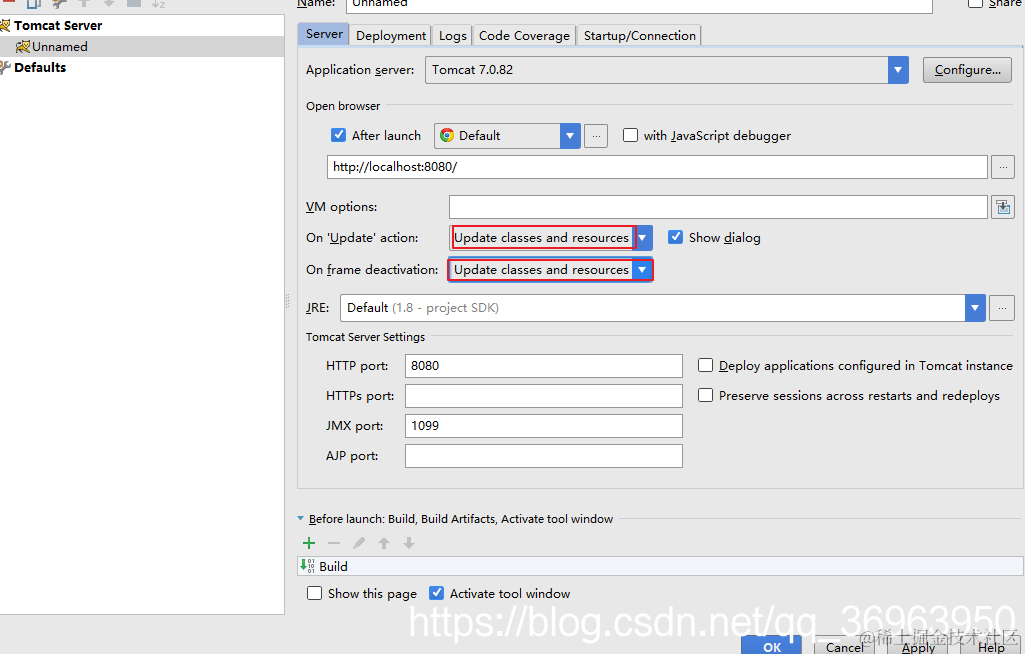Click the browse button next to the browser dropdown
This screenshot has width=1025, height=654.
pos(596,136)
